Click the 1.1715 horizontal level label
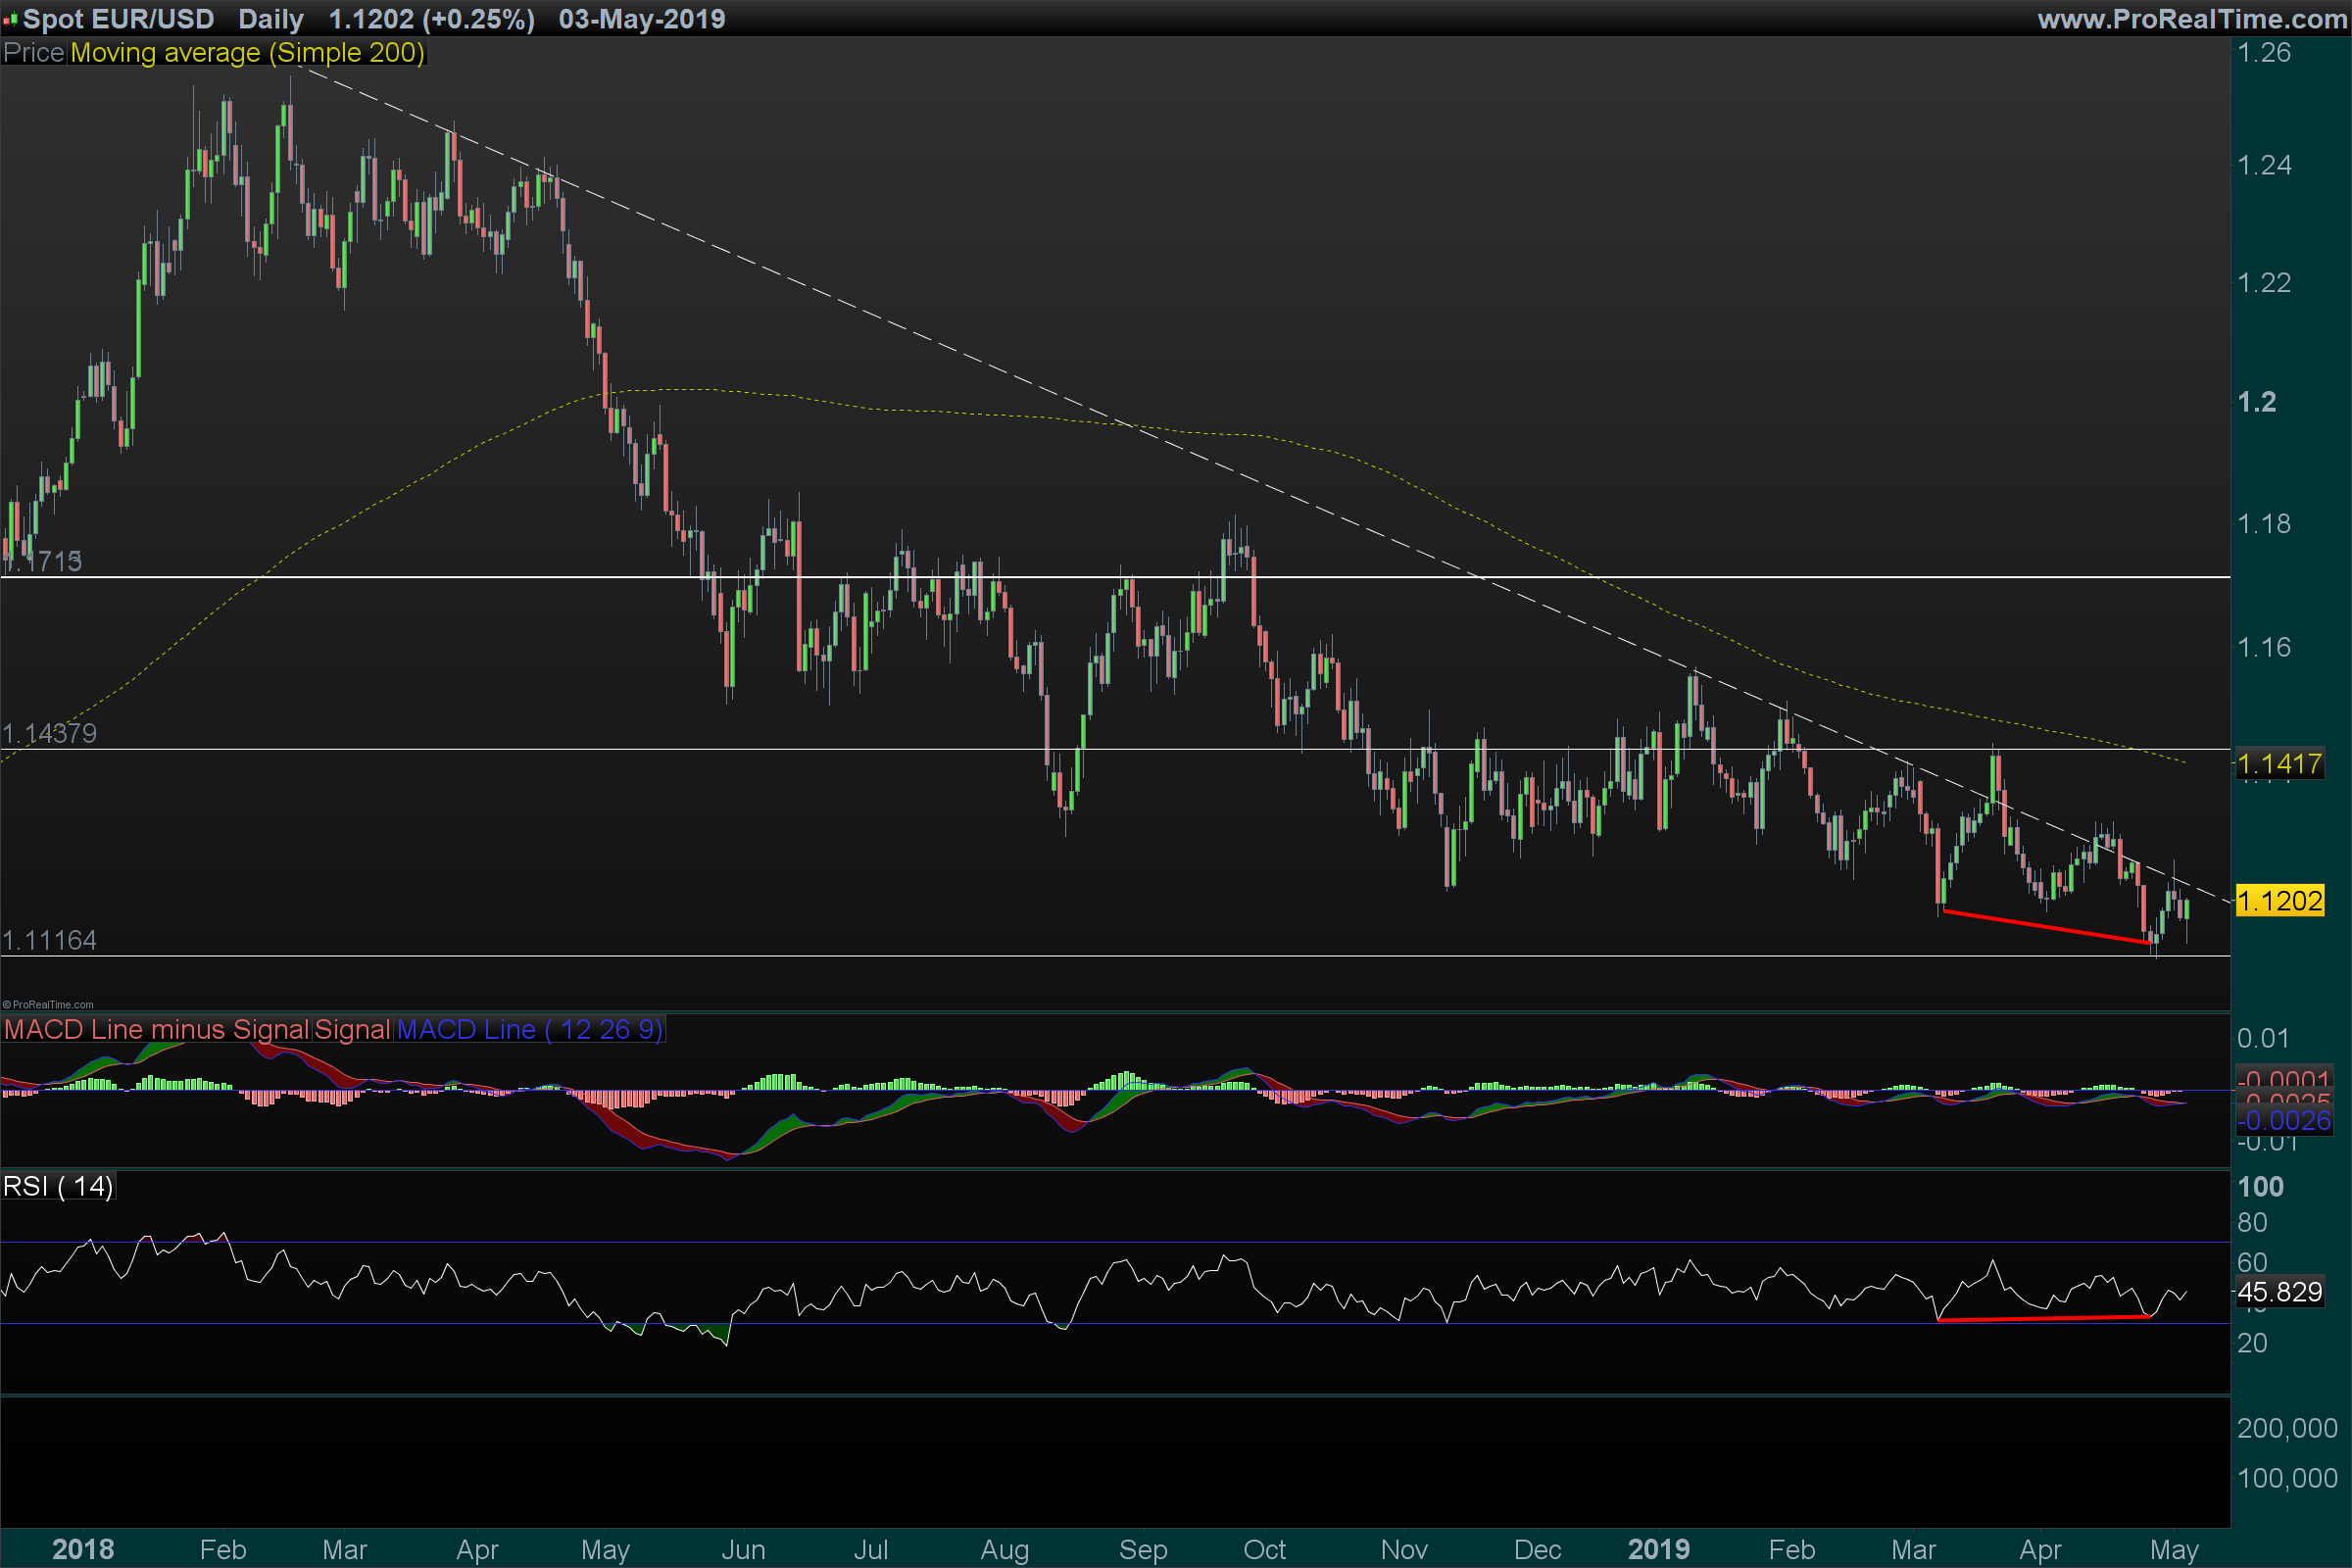Screen dimensions: 2352x1568 point(44,561)
